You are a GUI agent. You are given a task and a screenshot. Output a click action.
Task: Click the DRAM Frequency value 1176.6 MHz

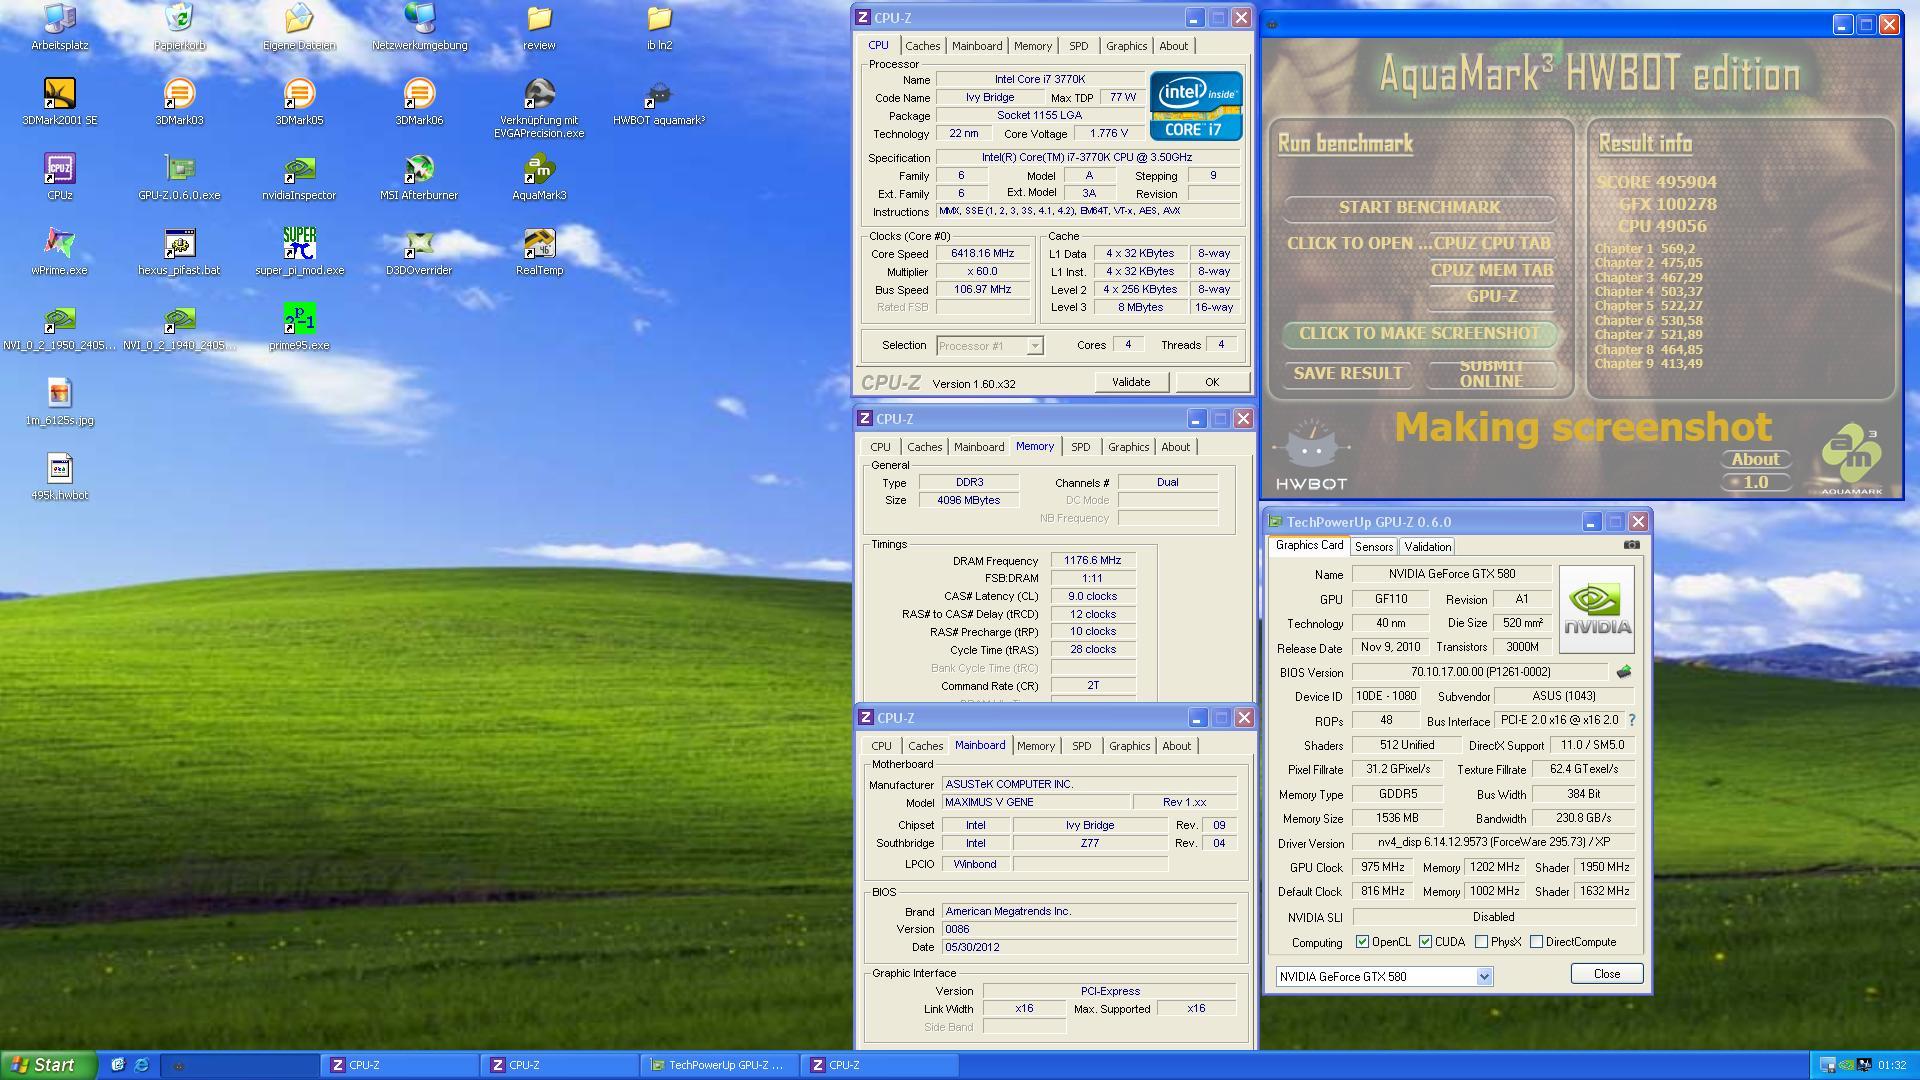pos(1092,561)
